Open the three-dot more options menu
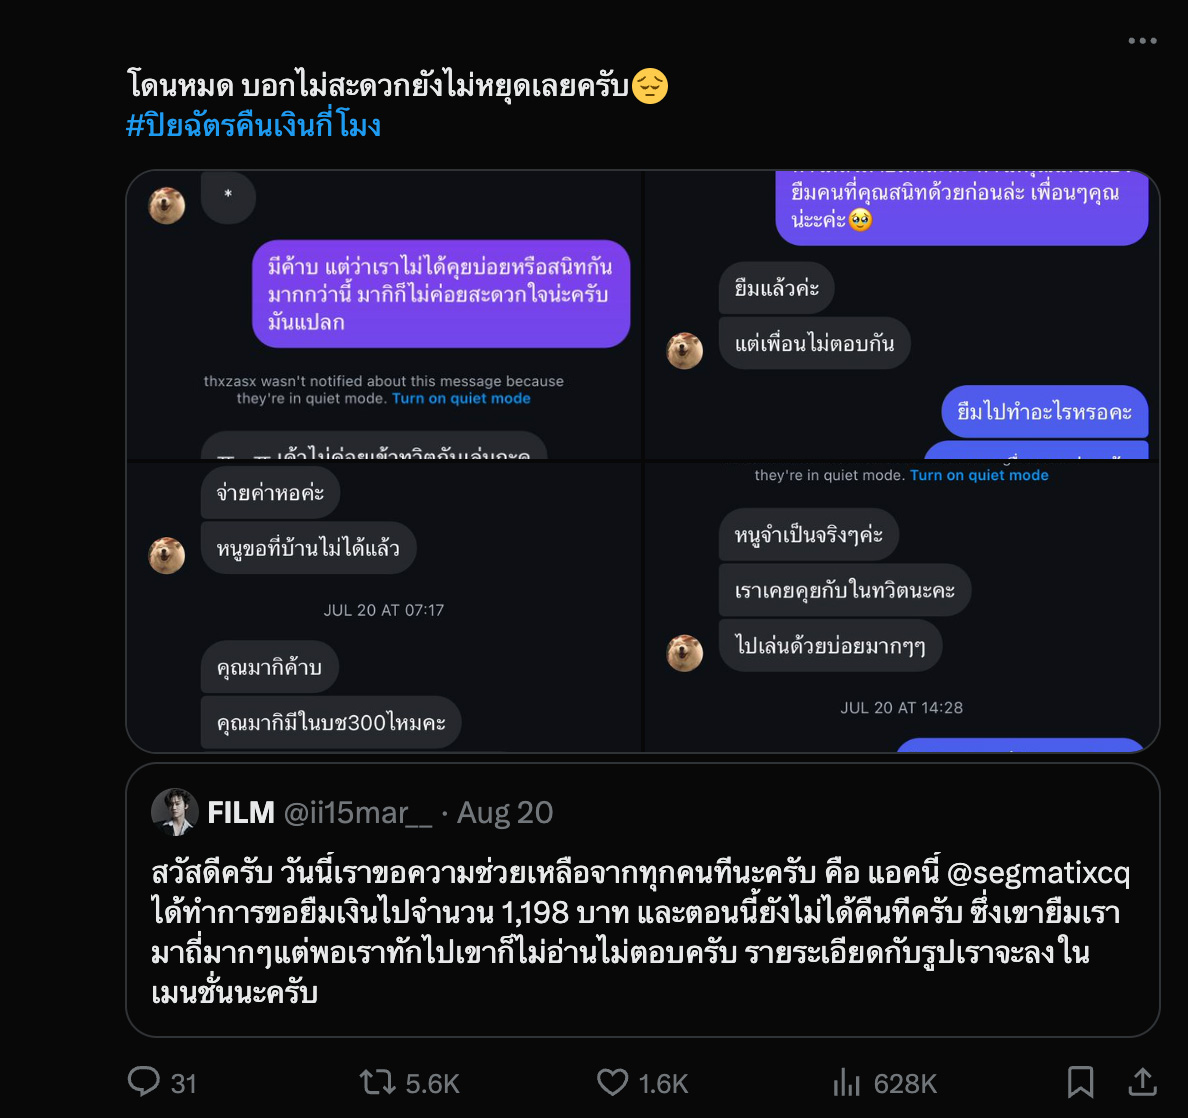This screenshot has height=1118, width=1188. (1142, 39)
